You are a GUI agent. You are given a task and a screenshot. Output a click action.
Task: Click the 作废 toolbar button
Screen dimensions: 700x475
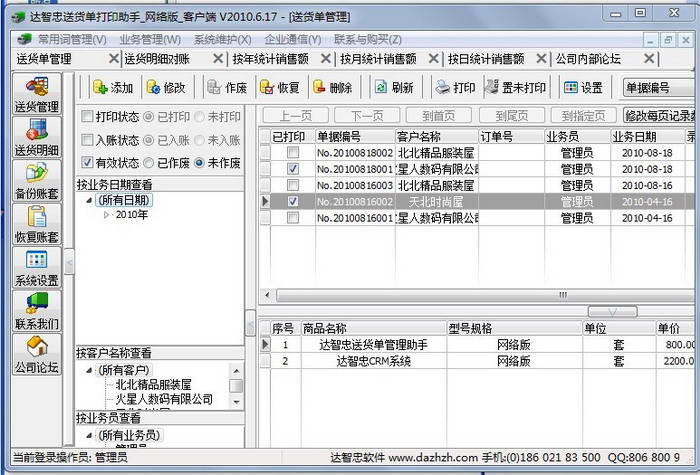[x=227, y=88]
